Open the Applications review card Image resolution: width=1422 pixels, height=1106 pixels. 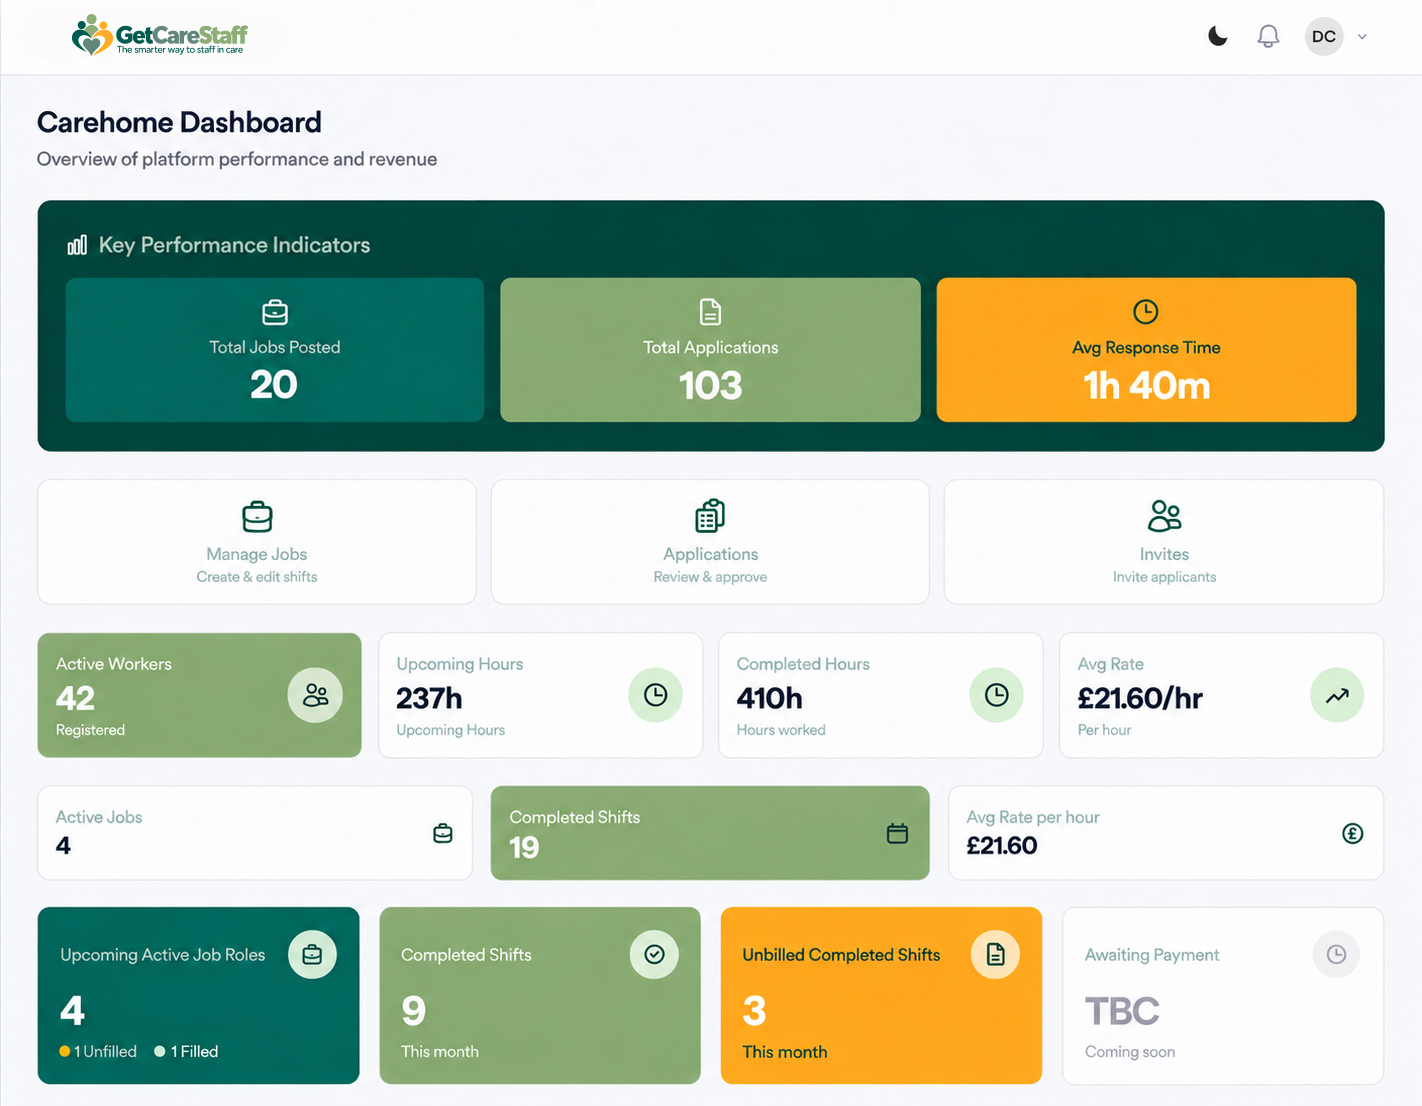710,542
